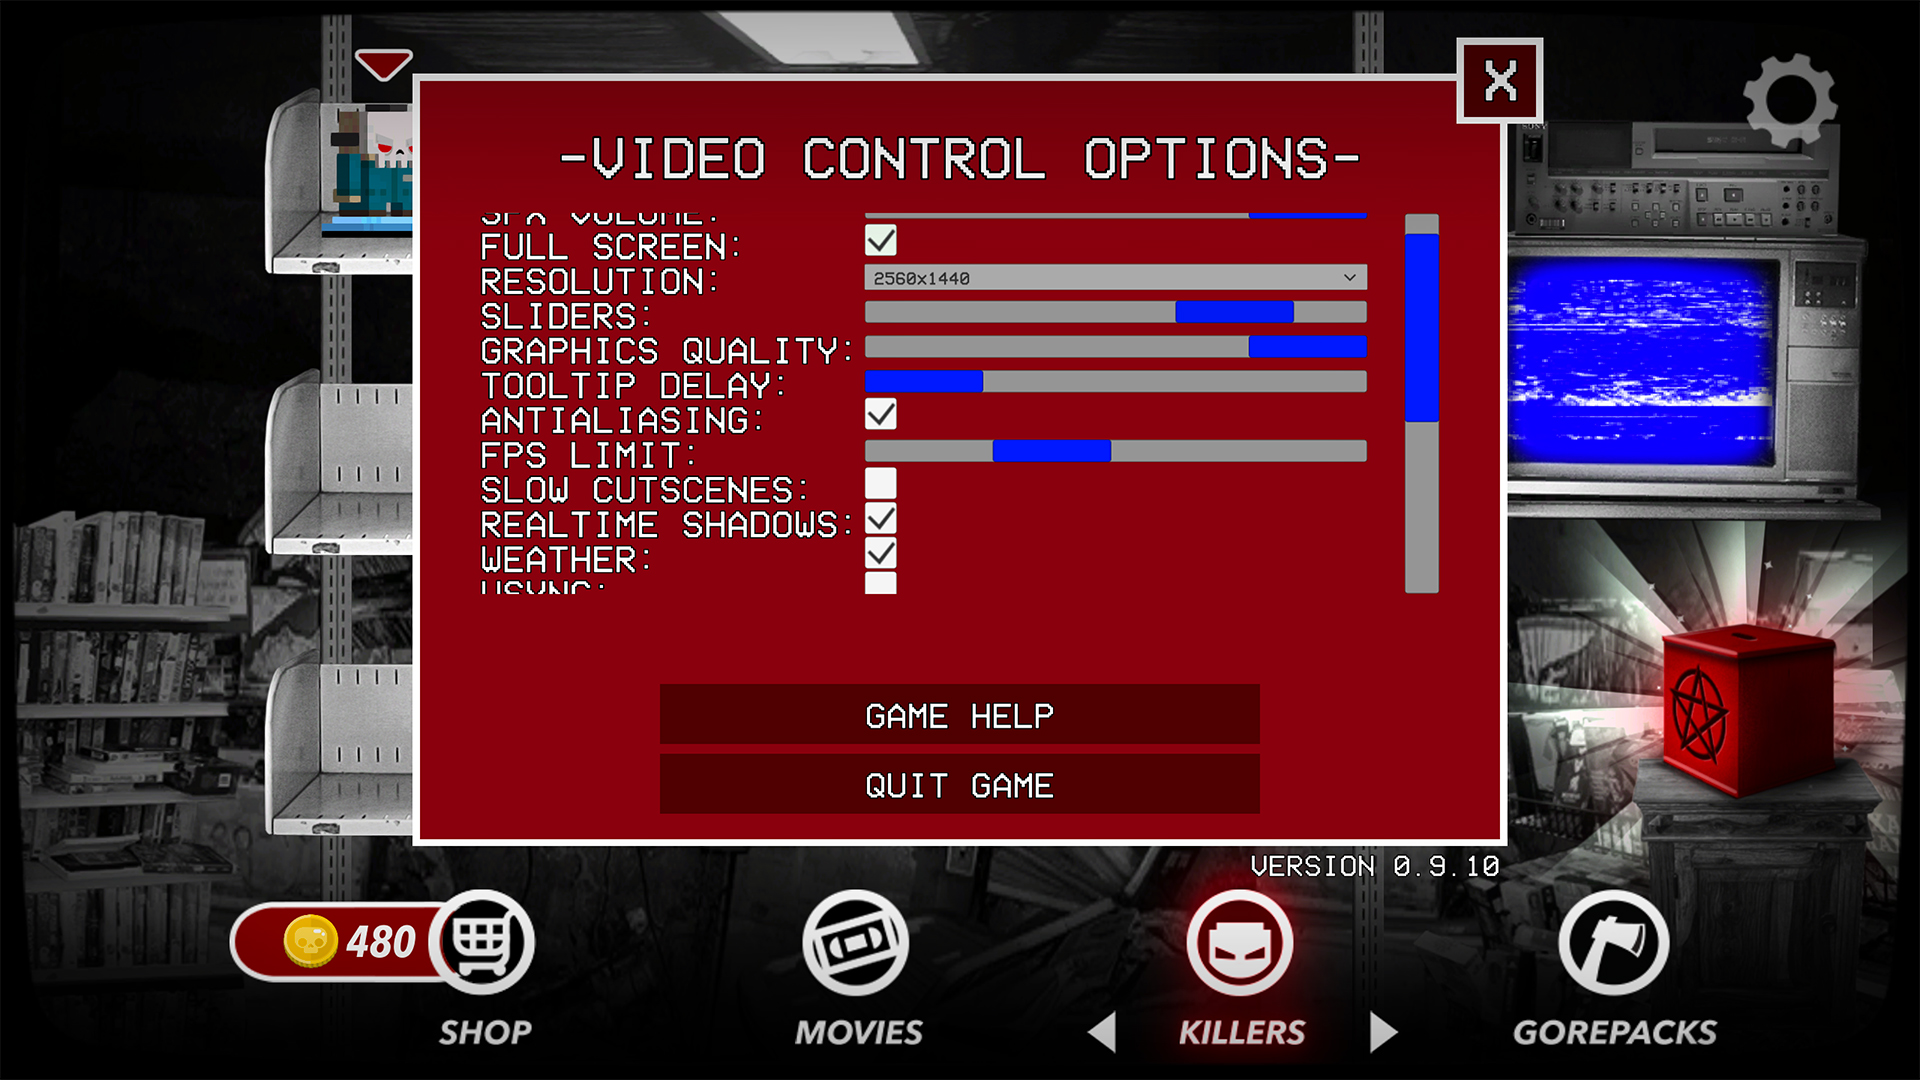
Task: Toggle the ANTIALIASING checkbox
Action: pos(880,417)
